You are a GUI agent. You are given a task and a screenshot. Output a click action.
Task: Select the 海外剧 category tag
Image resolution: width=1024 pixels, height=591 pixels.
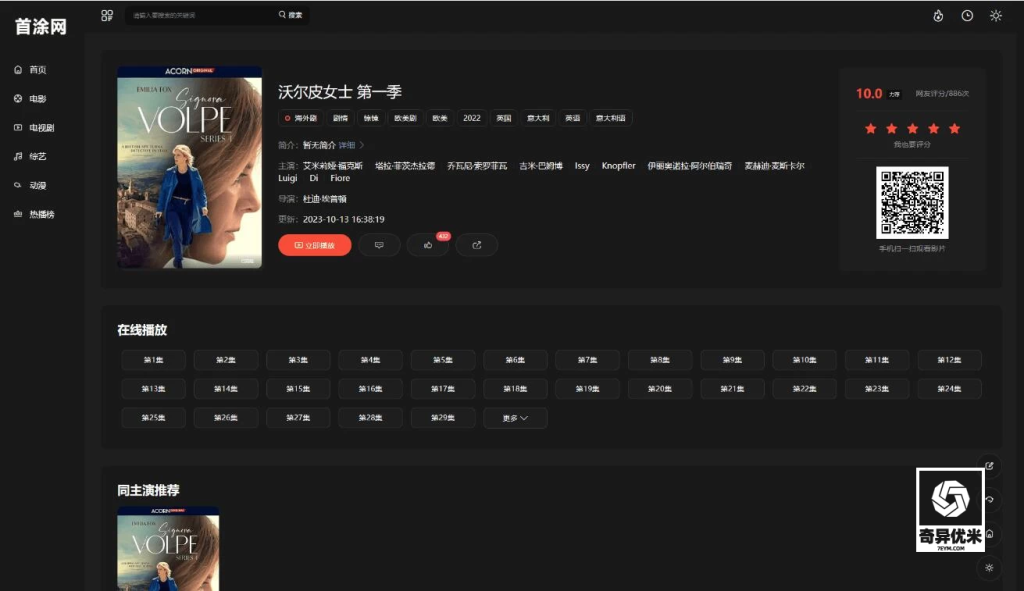pyautogui.click(x=300, y=118)
